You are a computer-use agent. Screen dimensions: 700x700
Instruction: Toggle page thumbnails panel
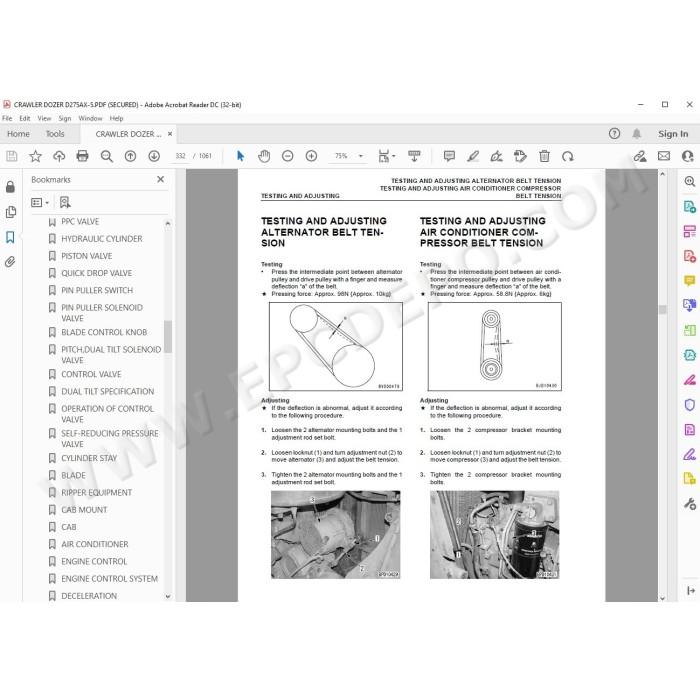click(x=10, y=212)
